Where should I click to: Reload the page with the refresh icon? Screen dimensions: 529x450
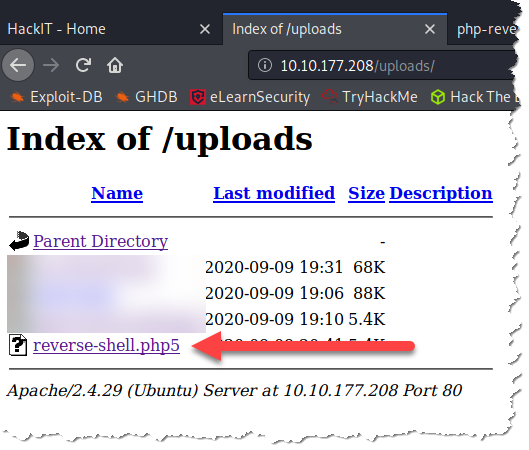tap(83, 65)
